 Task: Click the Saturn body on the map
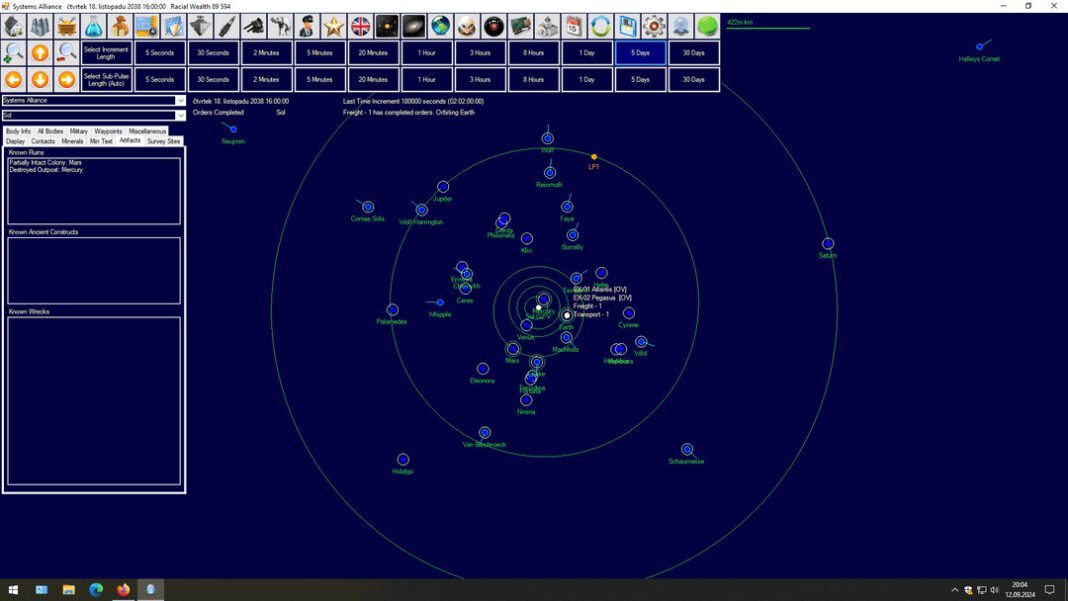[x=828, y=243]
